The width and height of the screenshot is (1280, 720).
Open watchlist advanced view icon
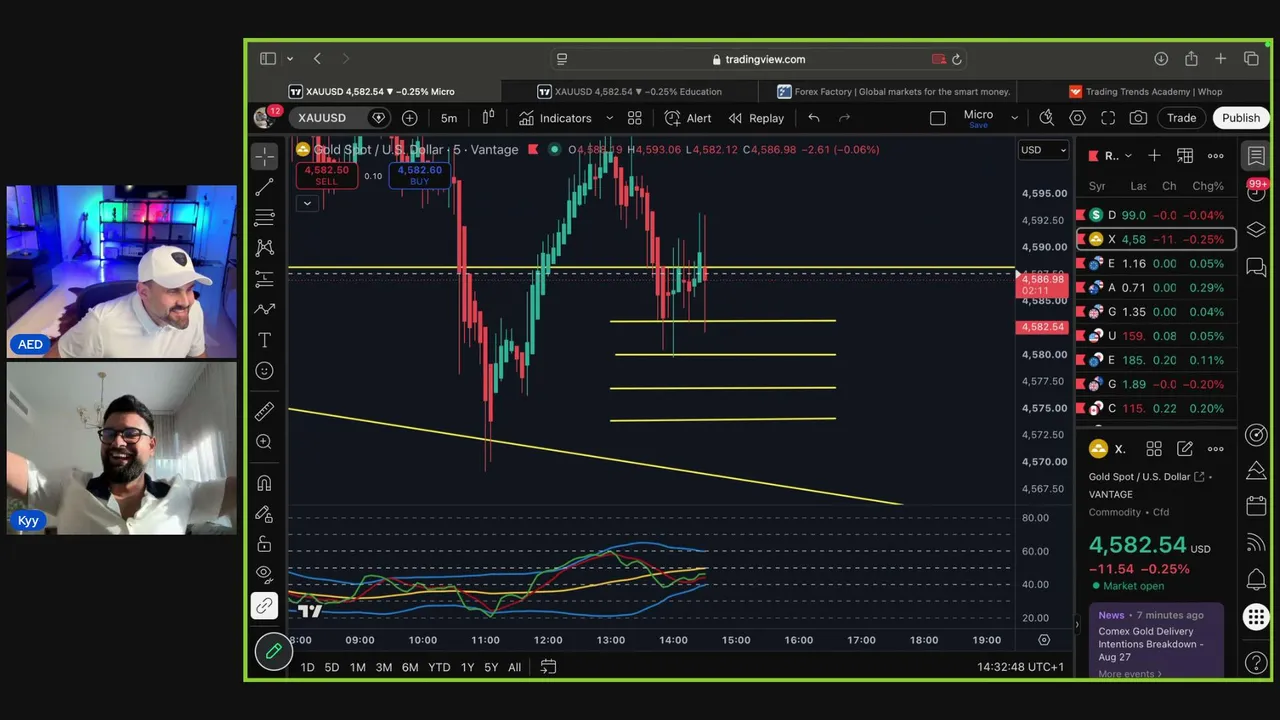click(1185, 156)
